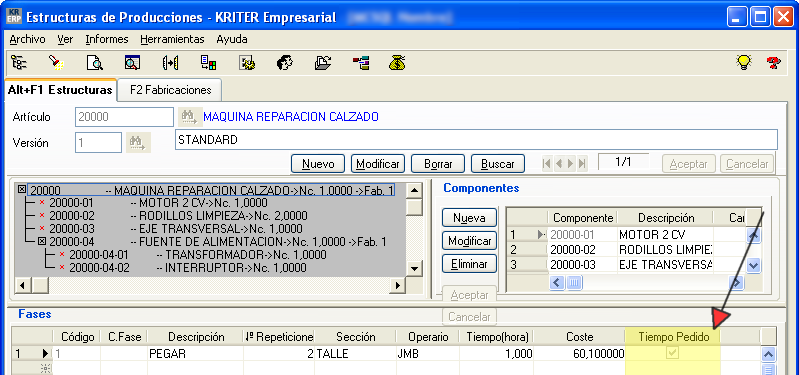Click the Nueva button in Componentes
799x375 pixels.
click(x=469, y=218)
